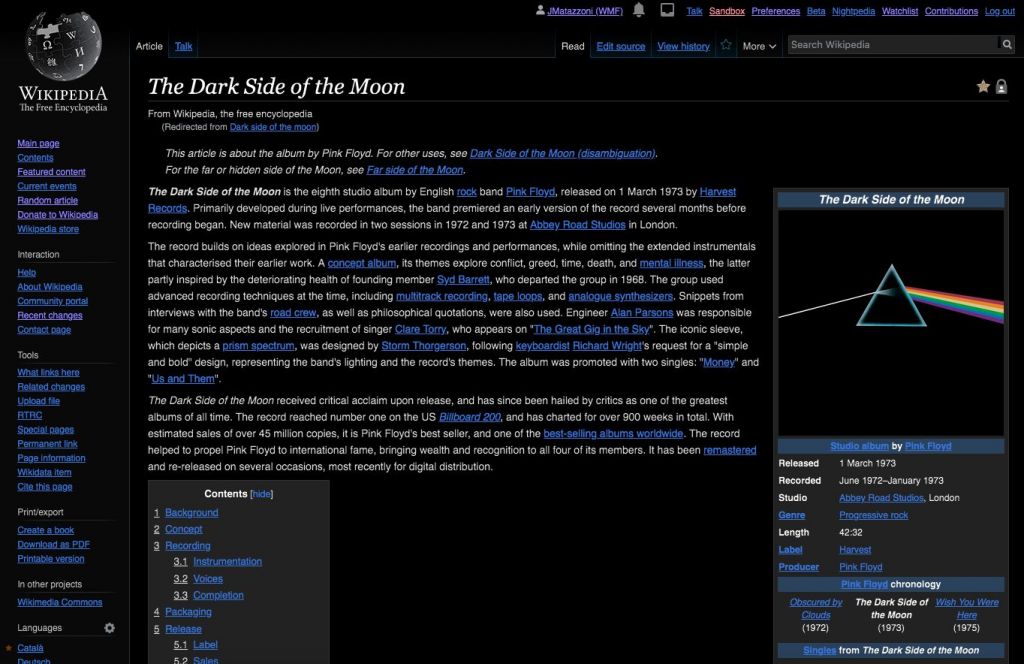The height and width of the screenshot is (664, 1024).
Task: Click the Pink Floyd link in intro
Action: (530, 192)
